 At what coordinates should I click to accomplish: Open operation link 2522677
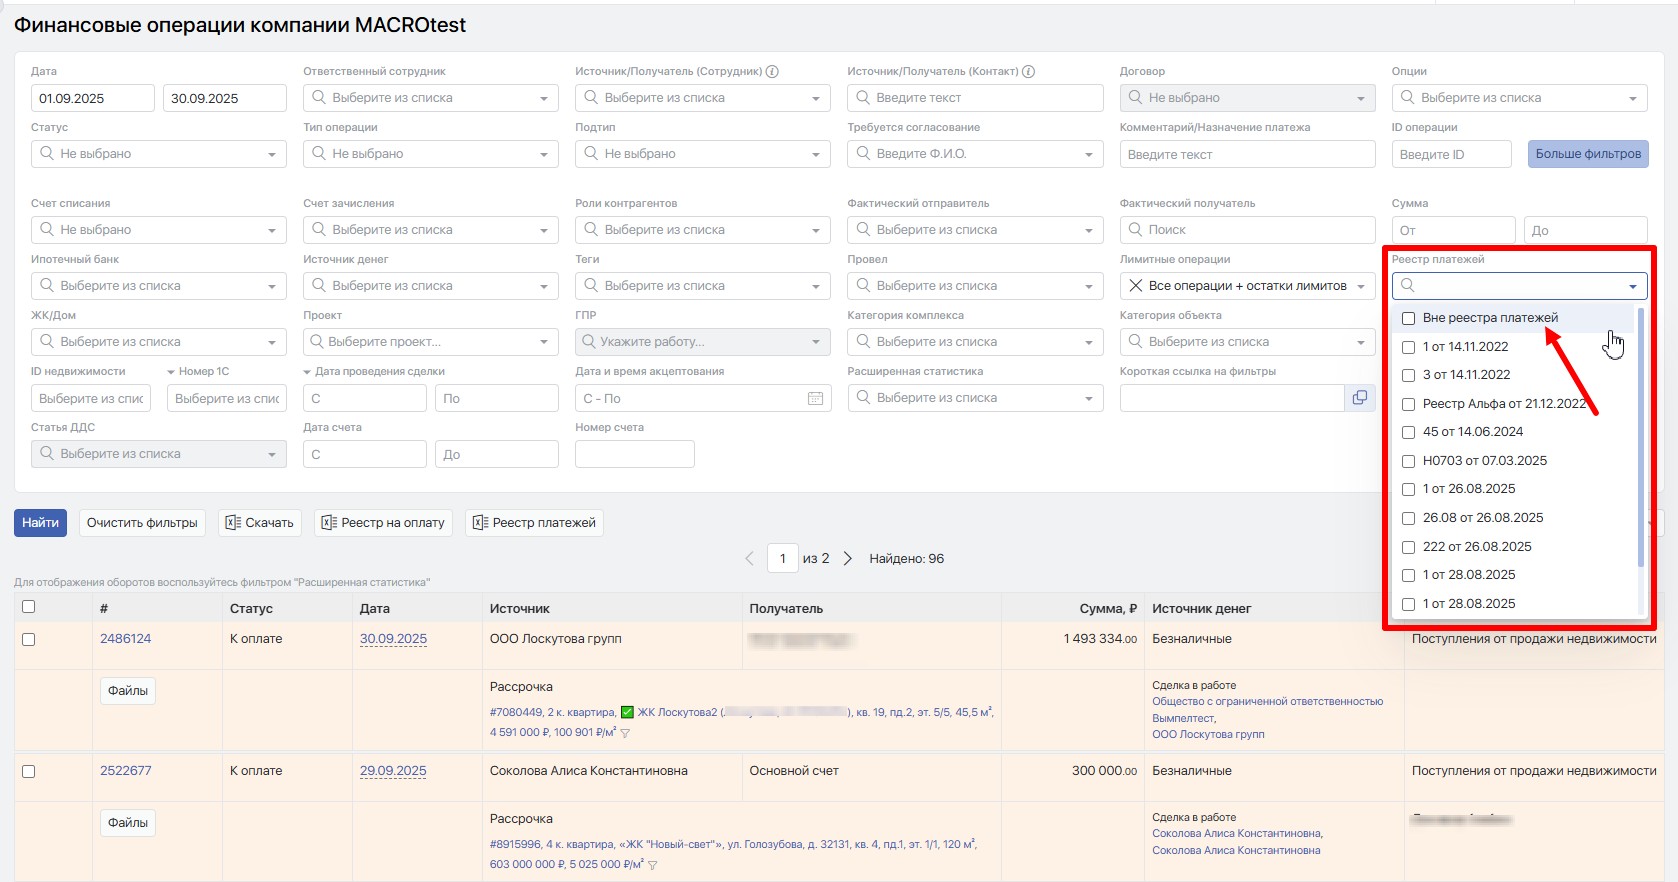click(126, 771)
